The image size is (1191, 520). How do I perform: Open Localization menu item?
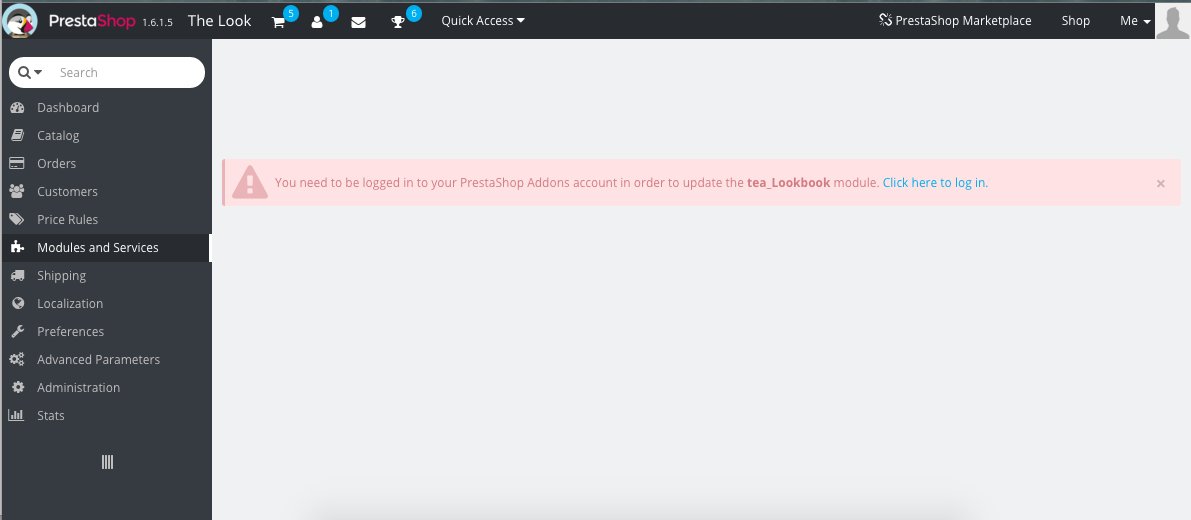106,303
